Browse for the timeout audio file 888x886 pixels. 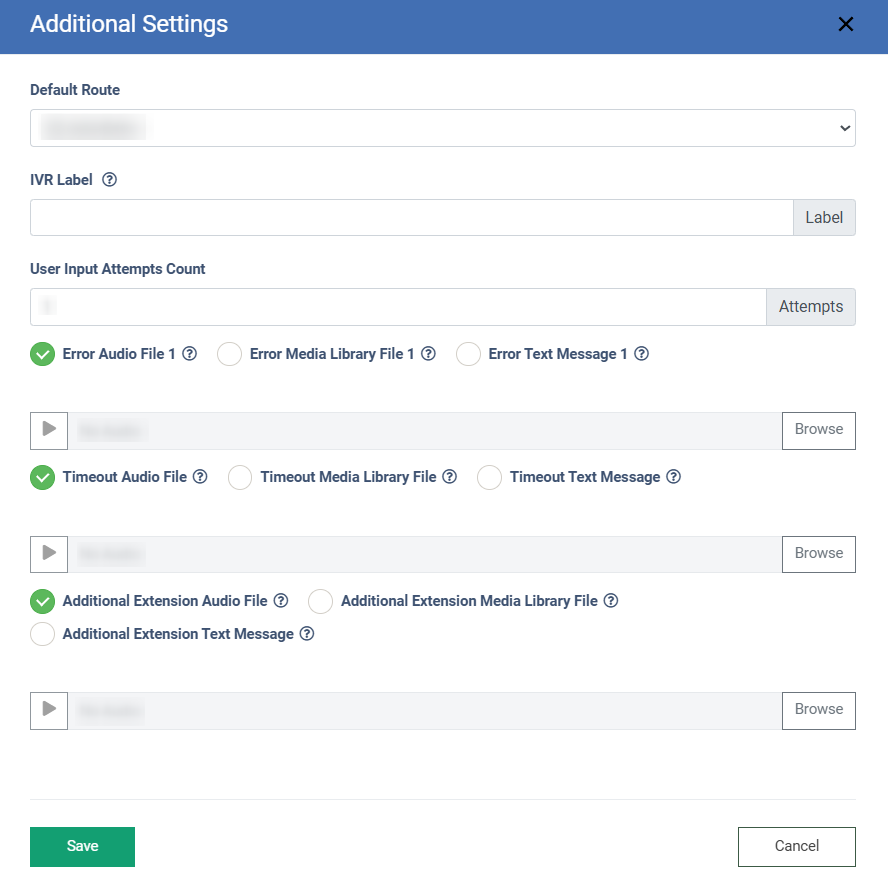pyautogui.click(x=818, y=554)
